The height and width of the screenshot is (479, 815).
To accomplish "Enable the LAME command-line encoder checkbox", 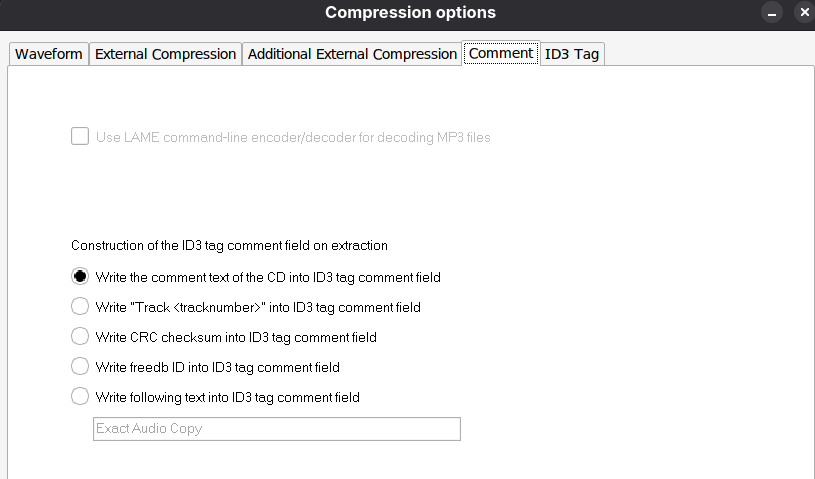I will click(x=80, y=137).
